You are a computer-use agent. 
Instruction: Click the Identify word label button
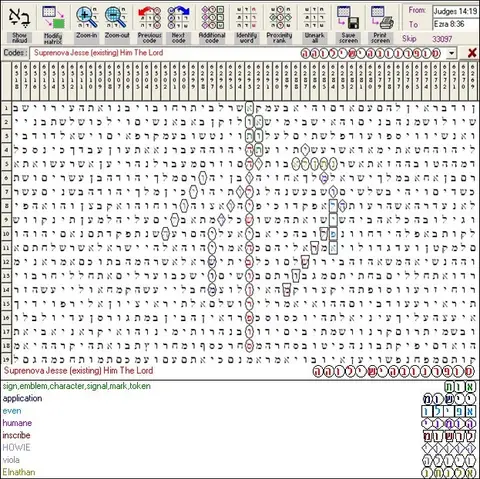(x=246, y=38)
